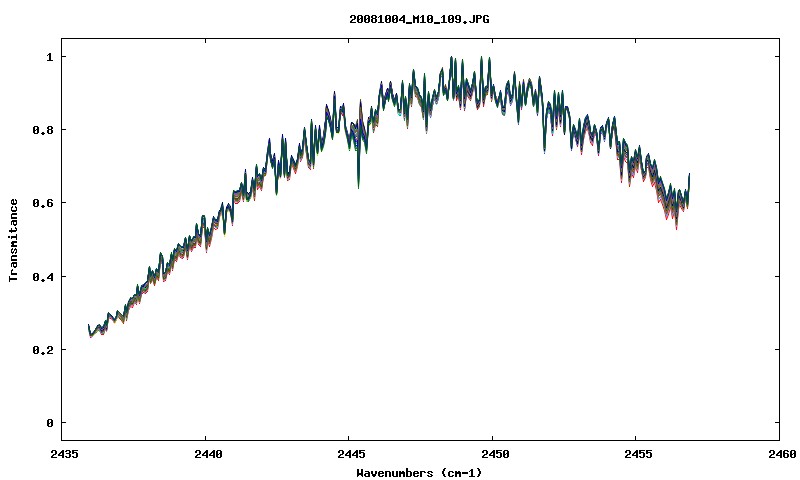Screen dimensions: 800x480
Task: Click the plot title 20081004_M10_109.JPG
Action: pos(419,19)
